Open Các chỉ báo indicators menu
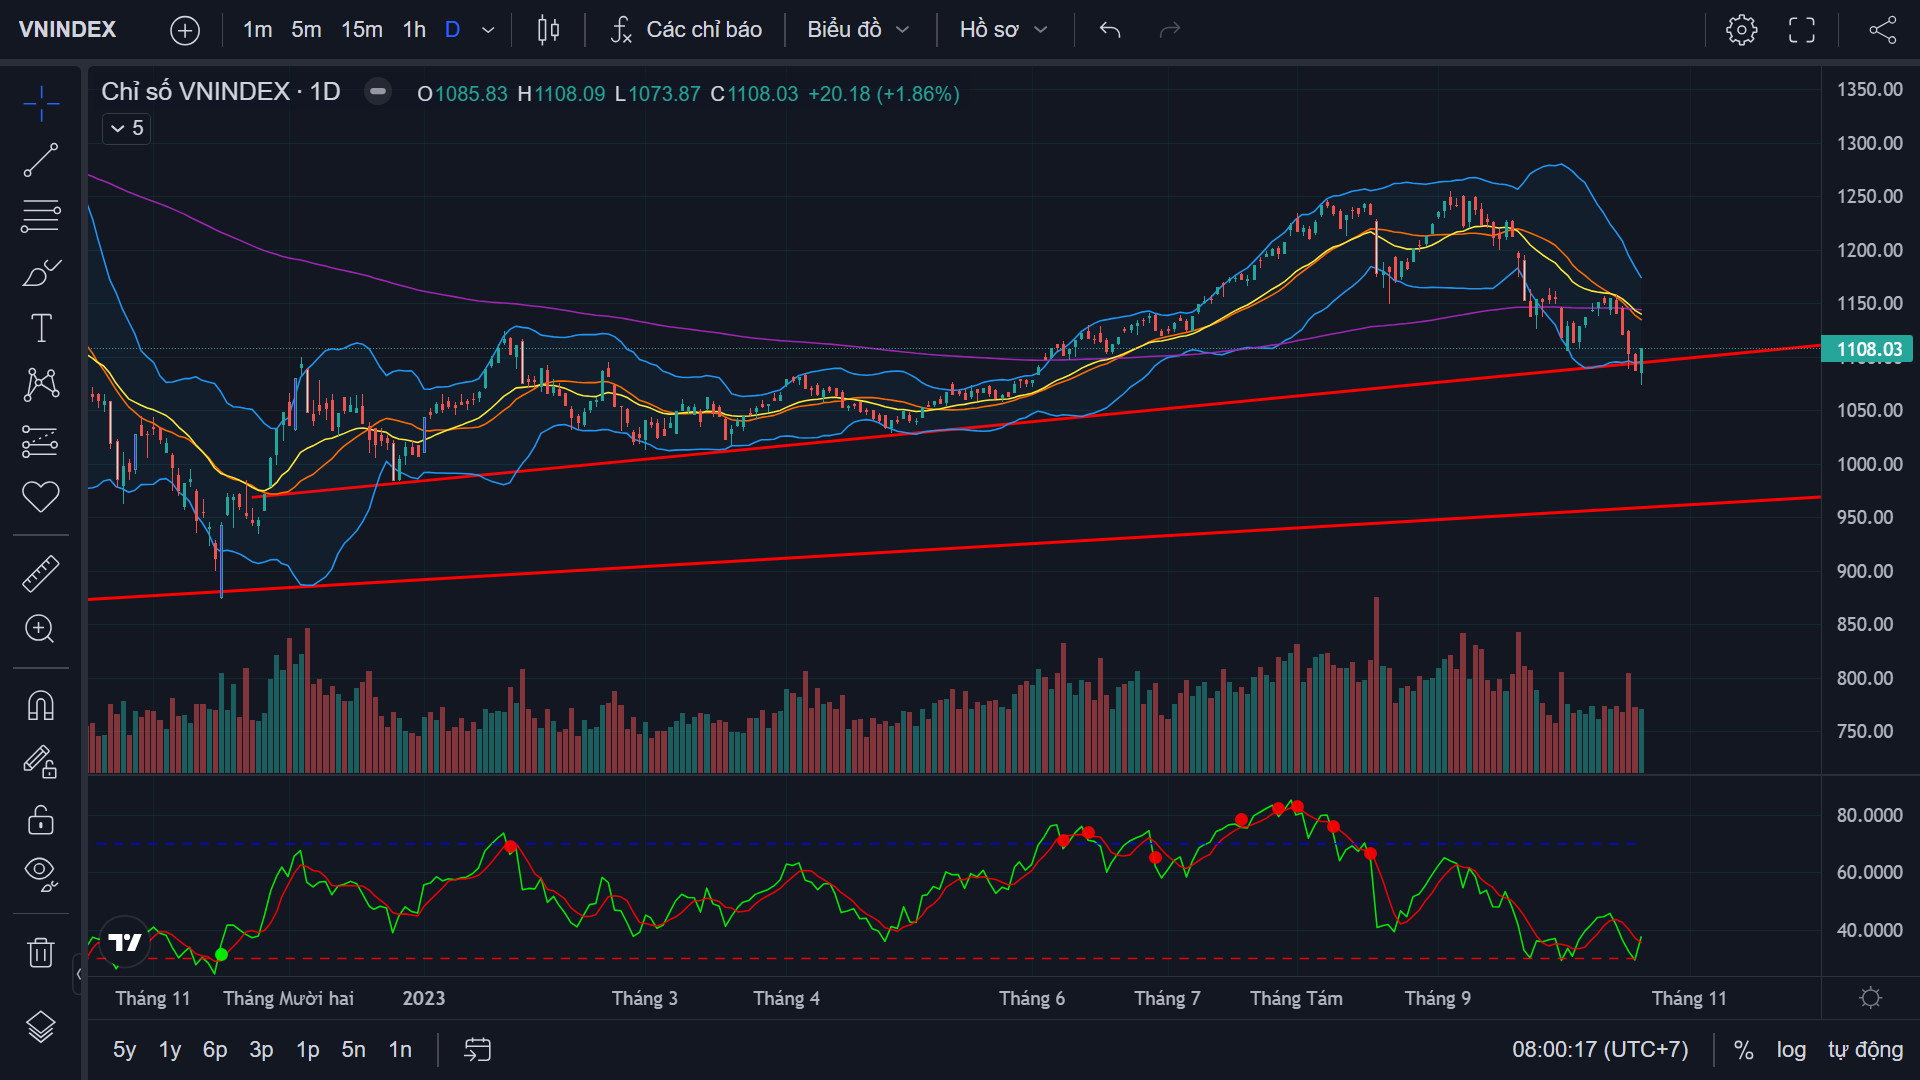Image resolution: width=1920 pixels, height=1080 pixels. coord(686,30)
